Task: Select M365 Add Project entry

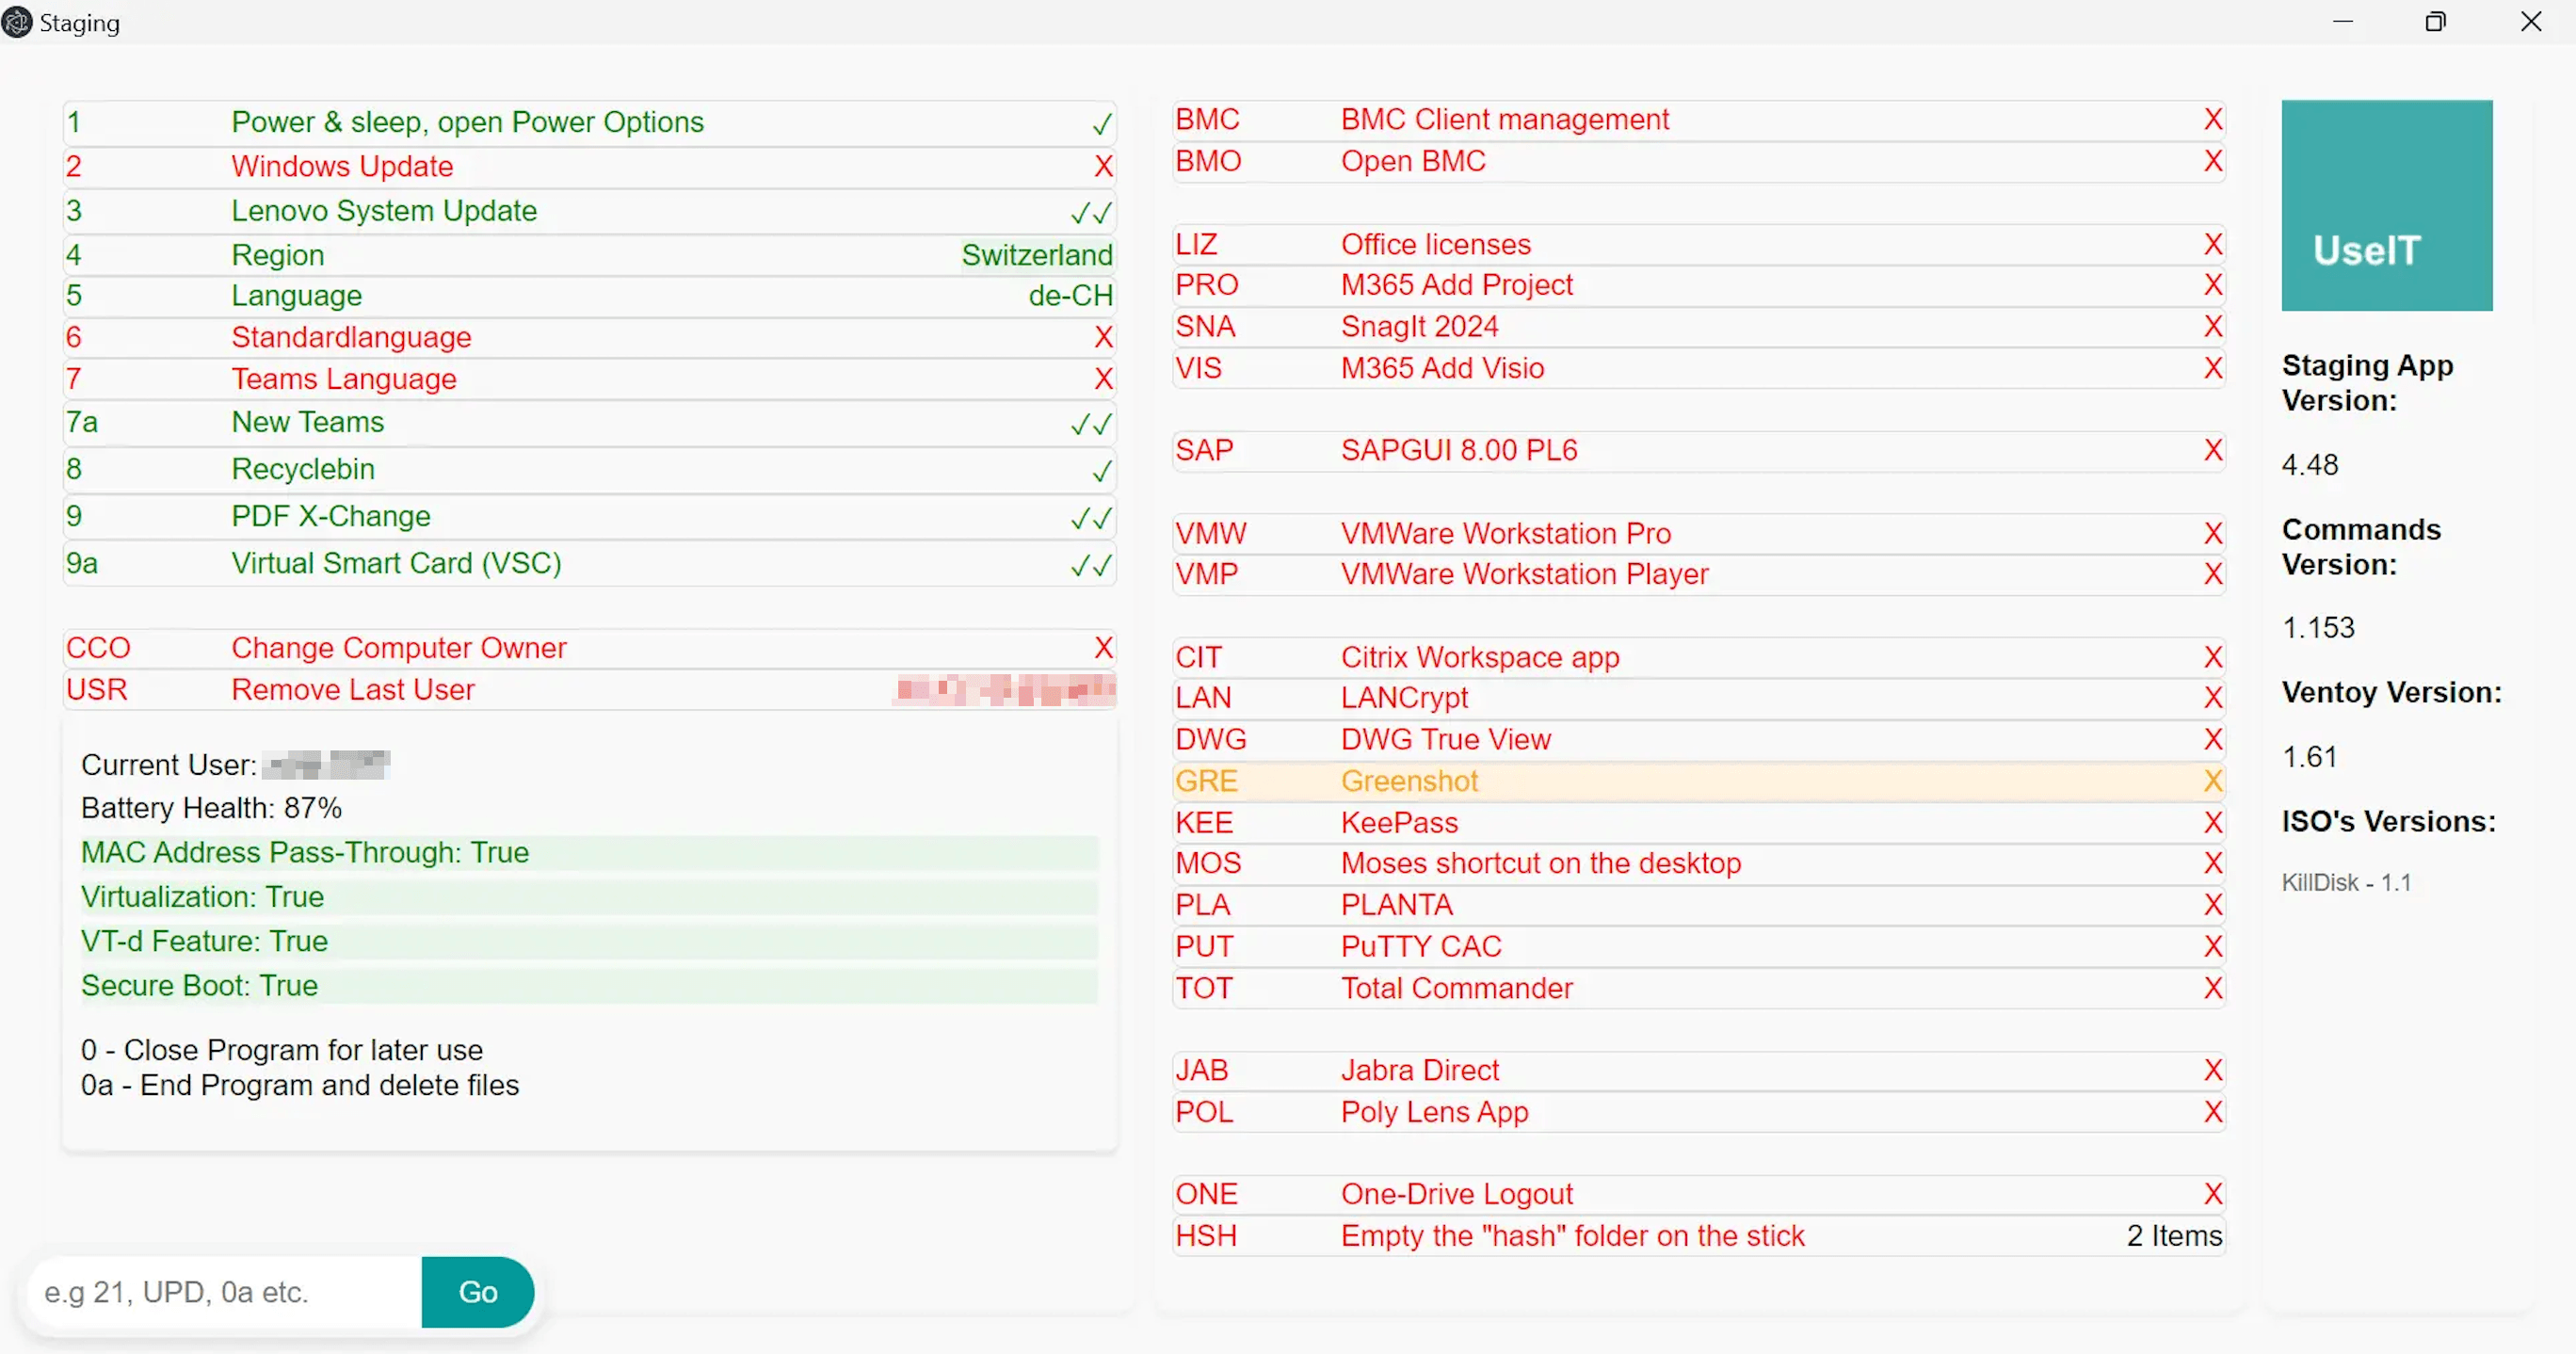Action: coord(1698,286)
